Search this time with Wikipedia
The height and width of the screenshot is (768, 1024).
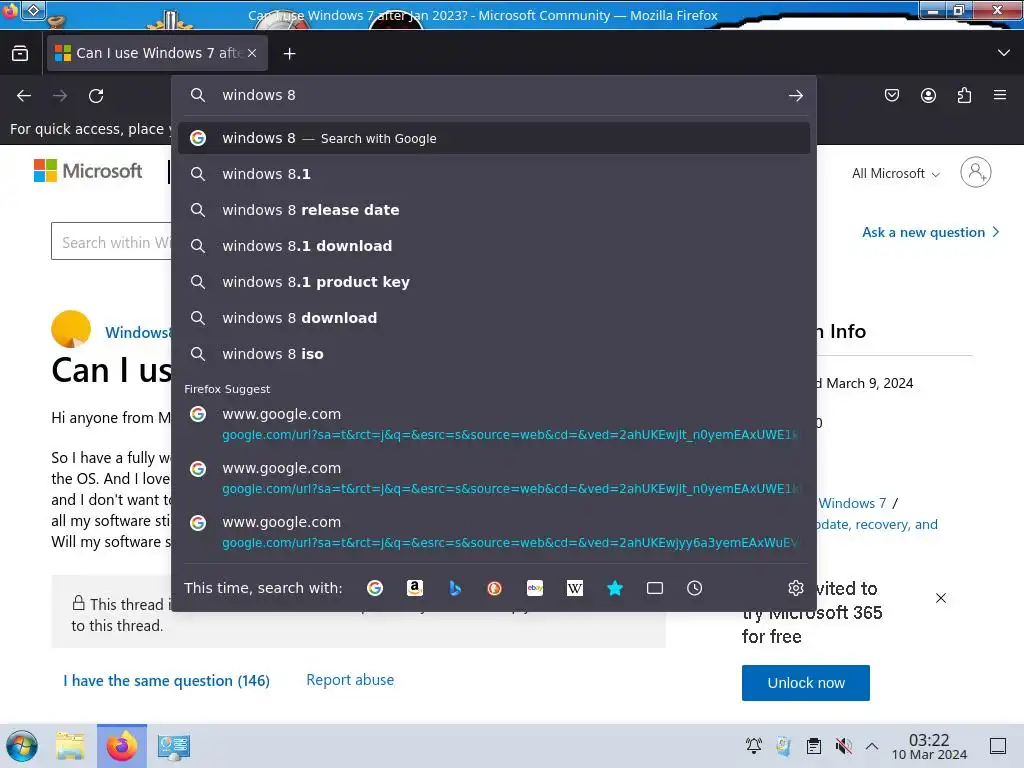575,588
